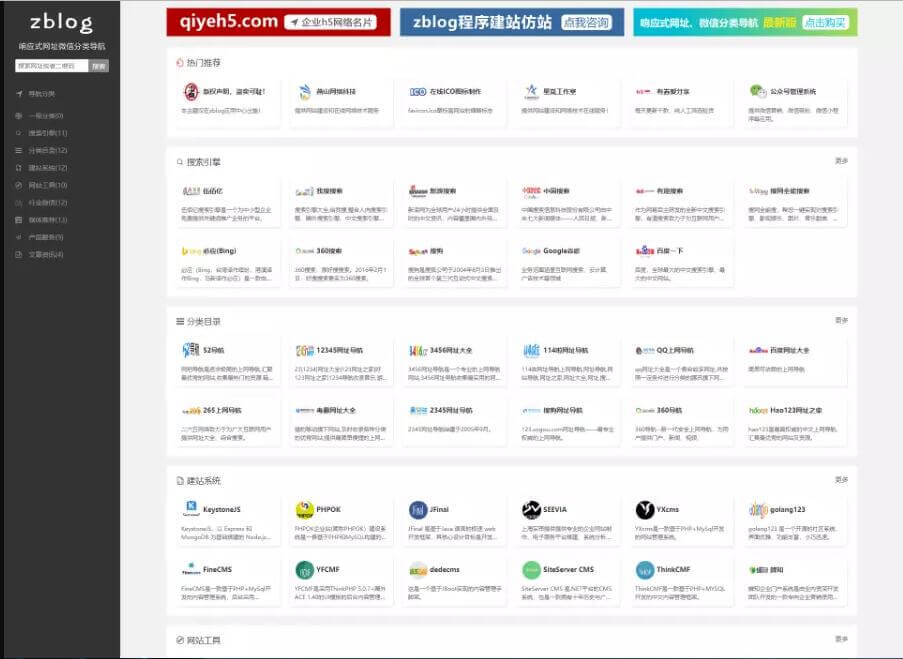903x659 pixels.
Task: Open the JFinal site icon
Action: pos(417,509)
